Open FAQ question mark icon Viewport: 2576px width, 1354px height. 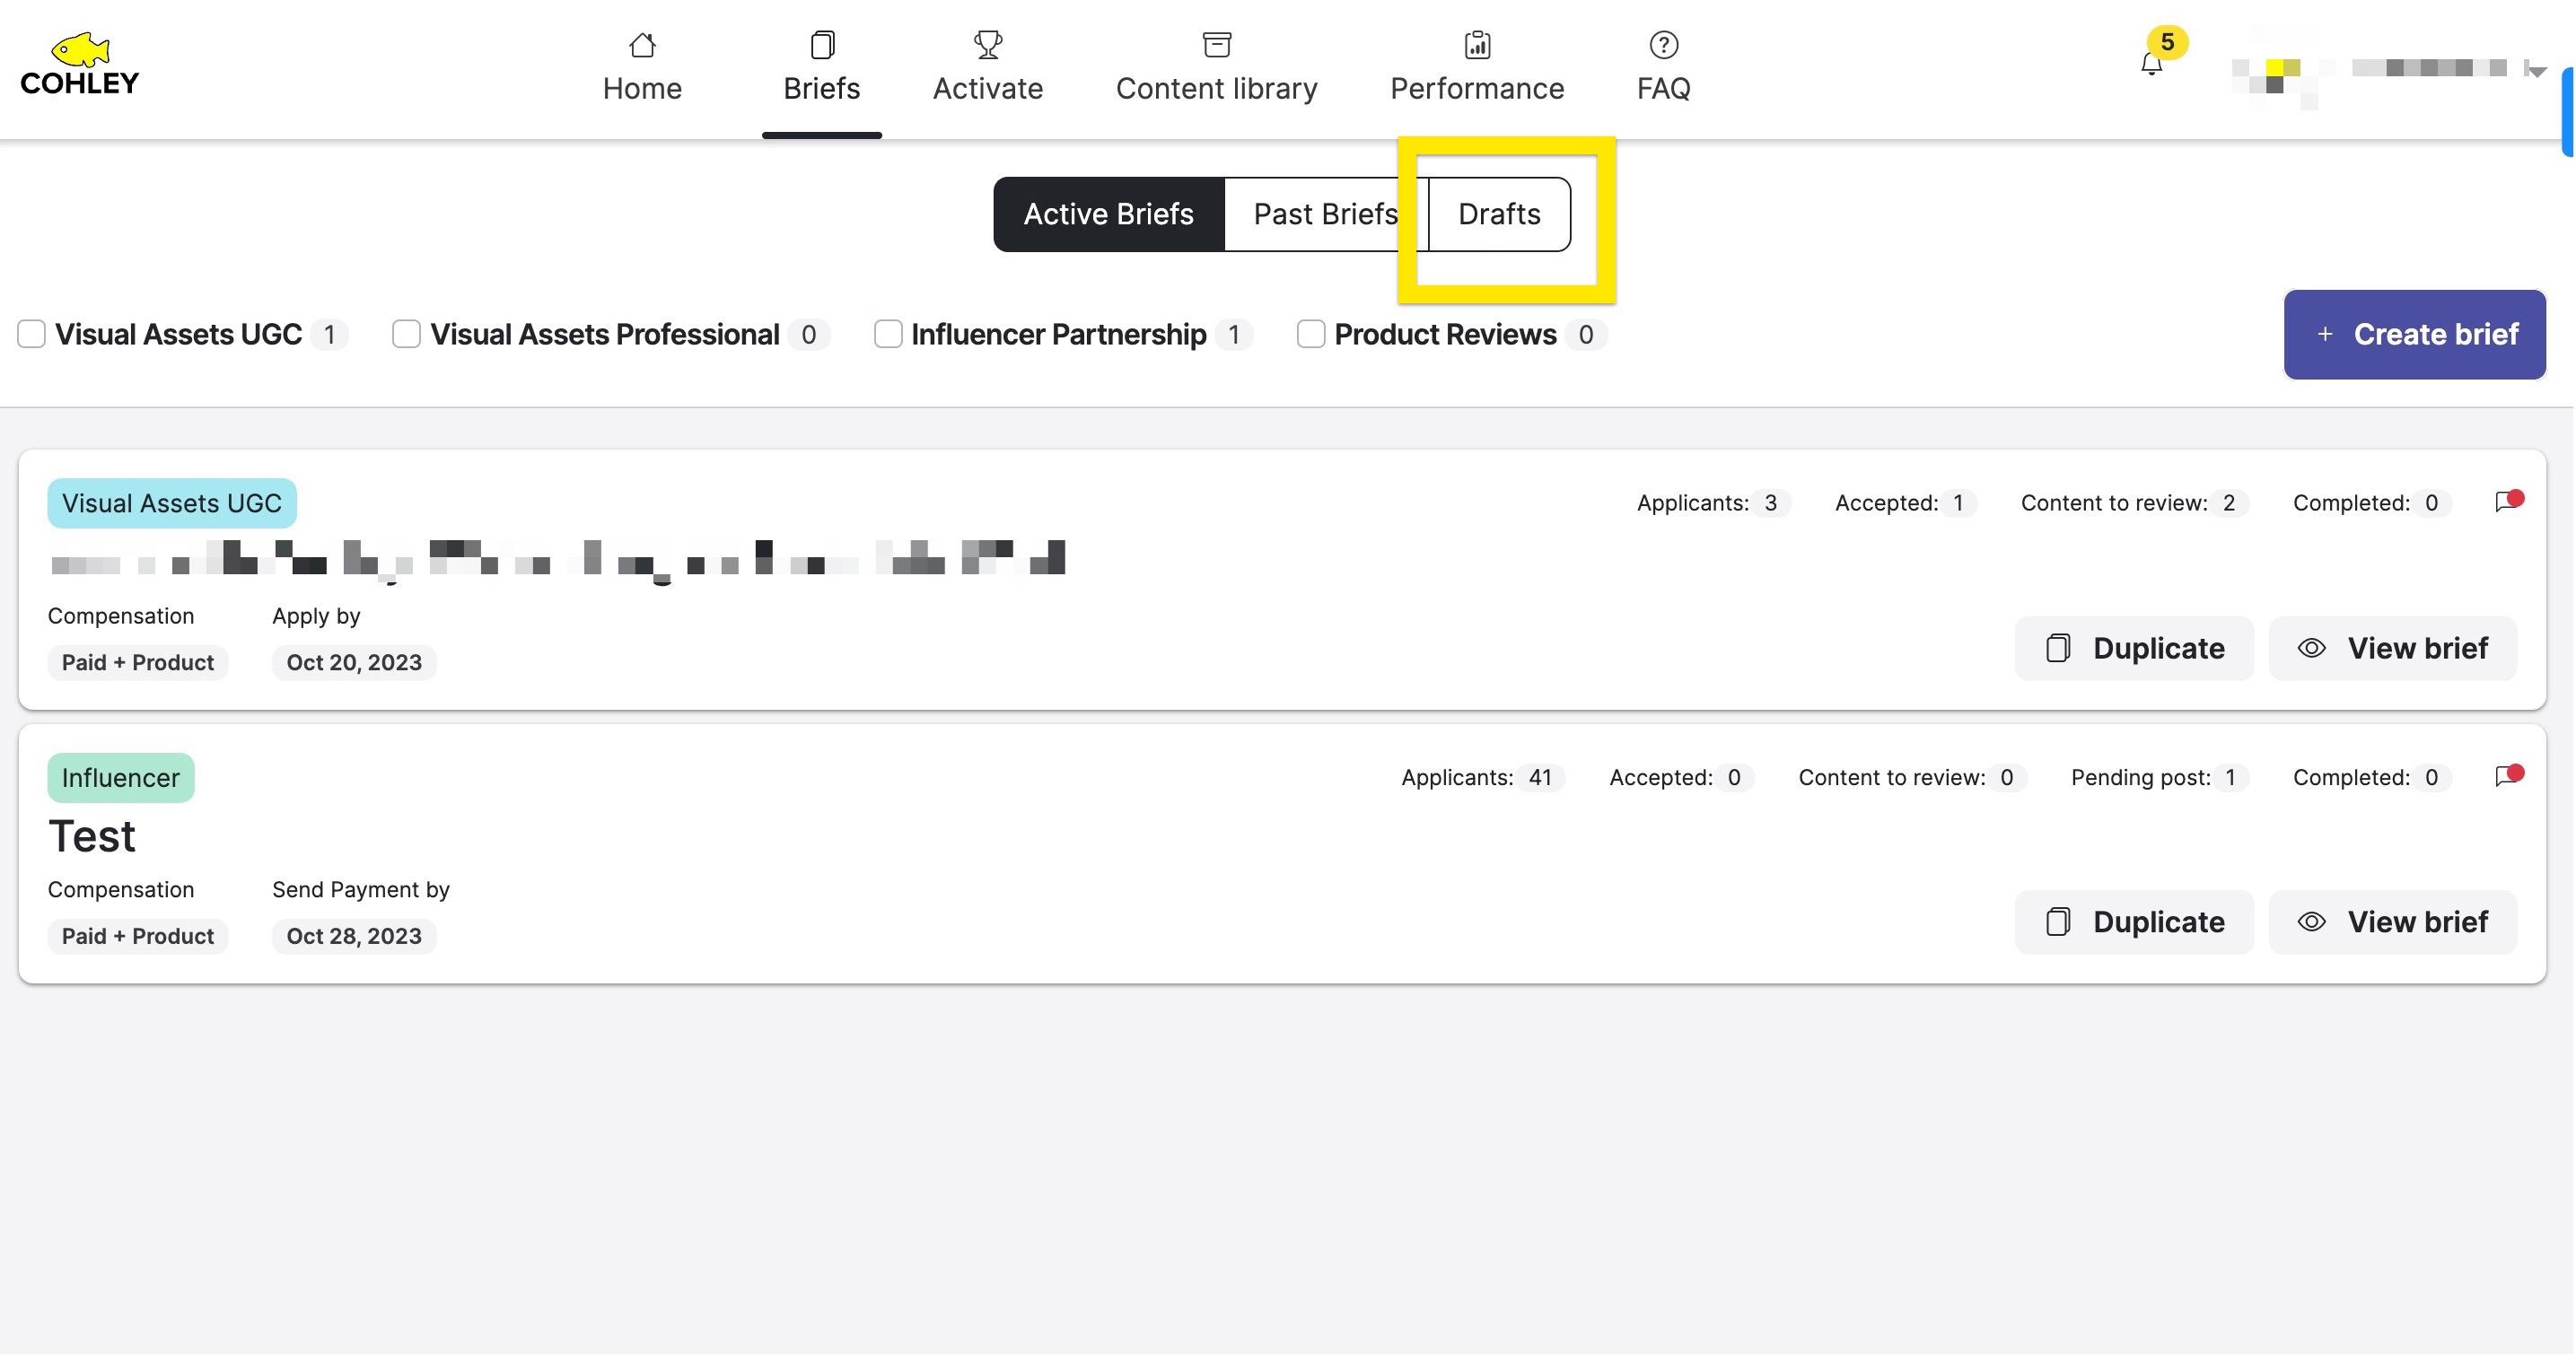tap(1663, 45)
